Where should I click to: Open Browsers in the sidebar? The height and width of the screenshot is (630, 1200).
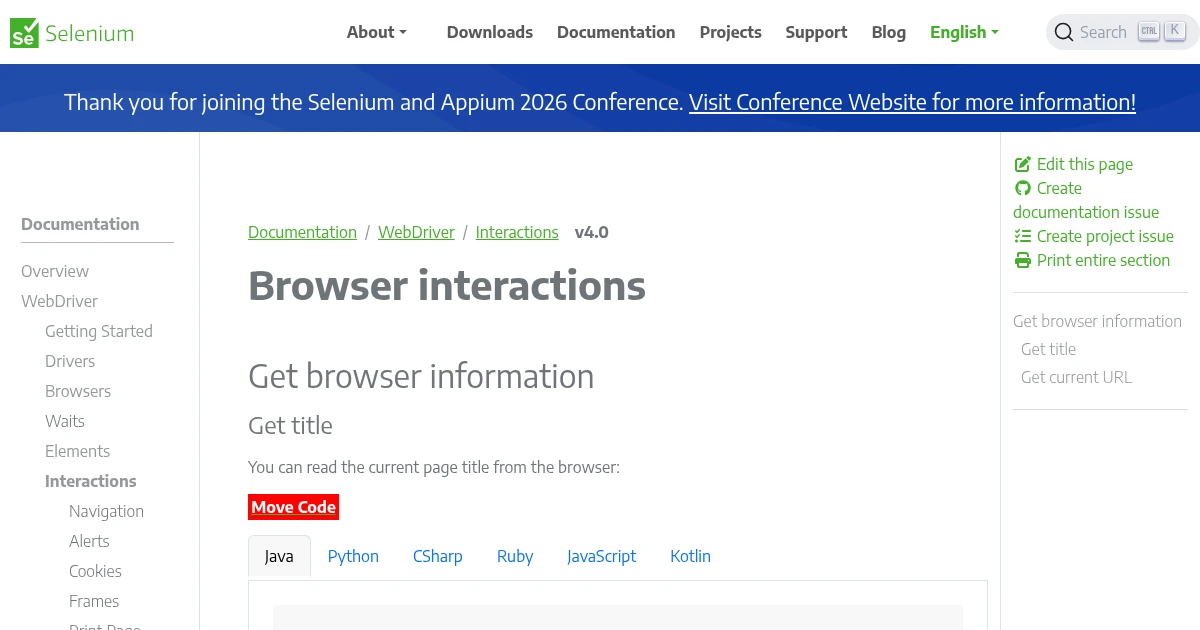(78, 391)
